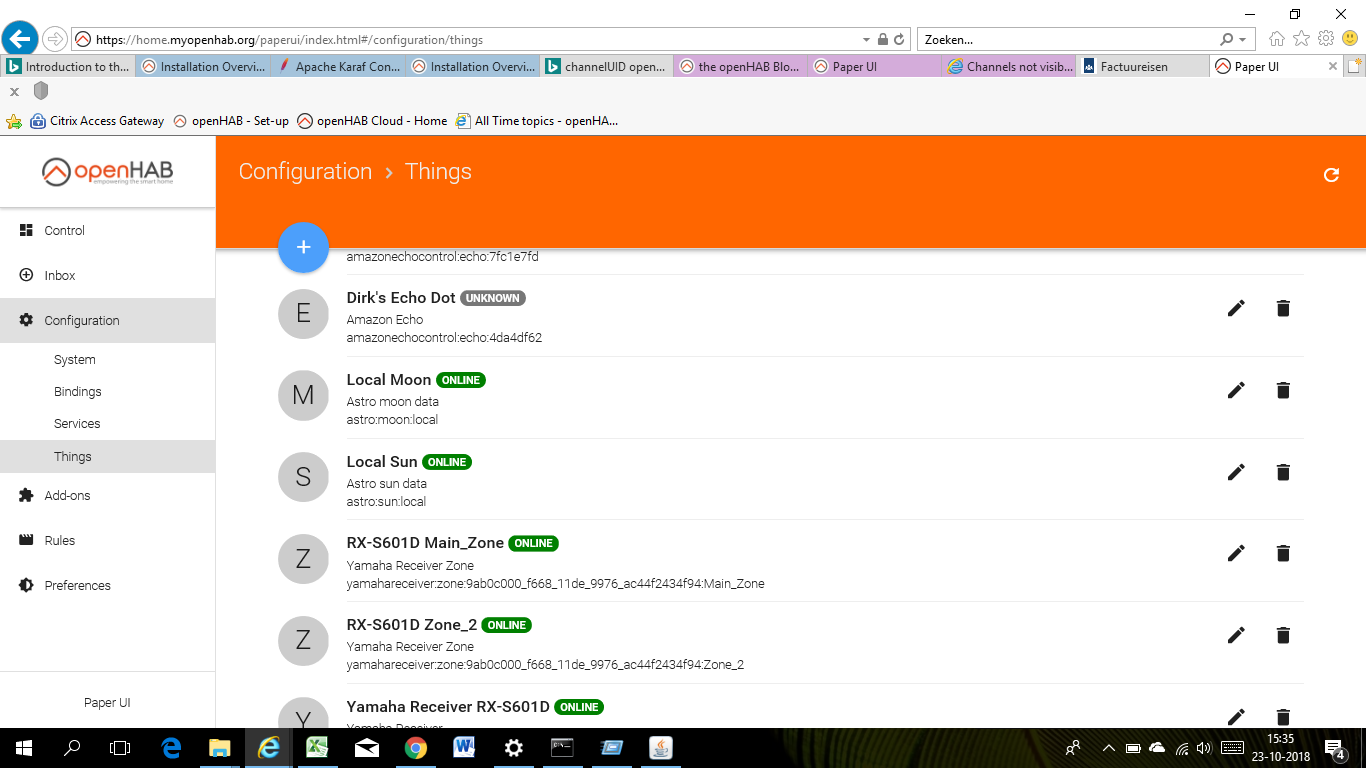1366x768 pixels.
Task: Edit Dirk's Echo Dot thing
Action: [1236, 308]
